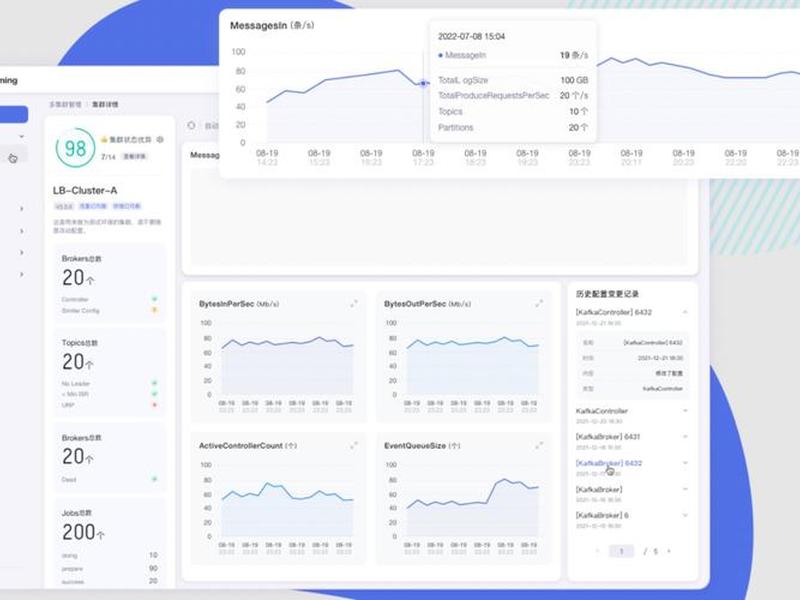800x600 pixels.
Task: Collapse the [KafkaController] 6432 history record
Action: coord(685,312)
